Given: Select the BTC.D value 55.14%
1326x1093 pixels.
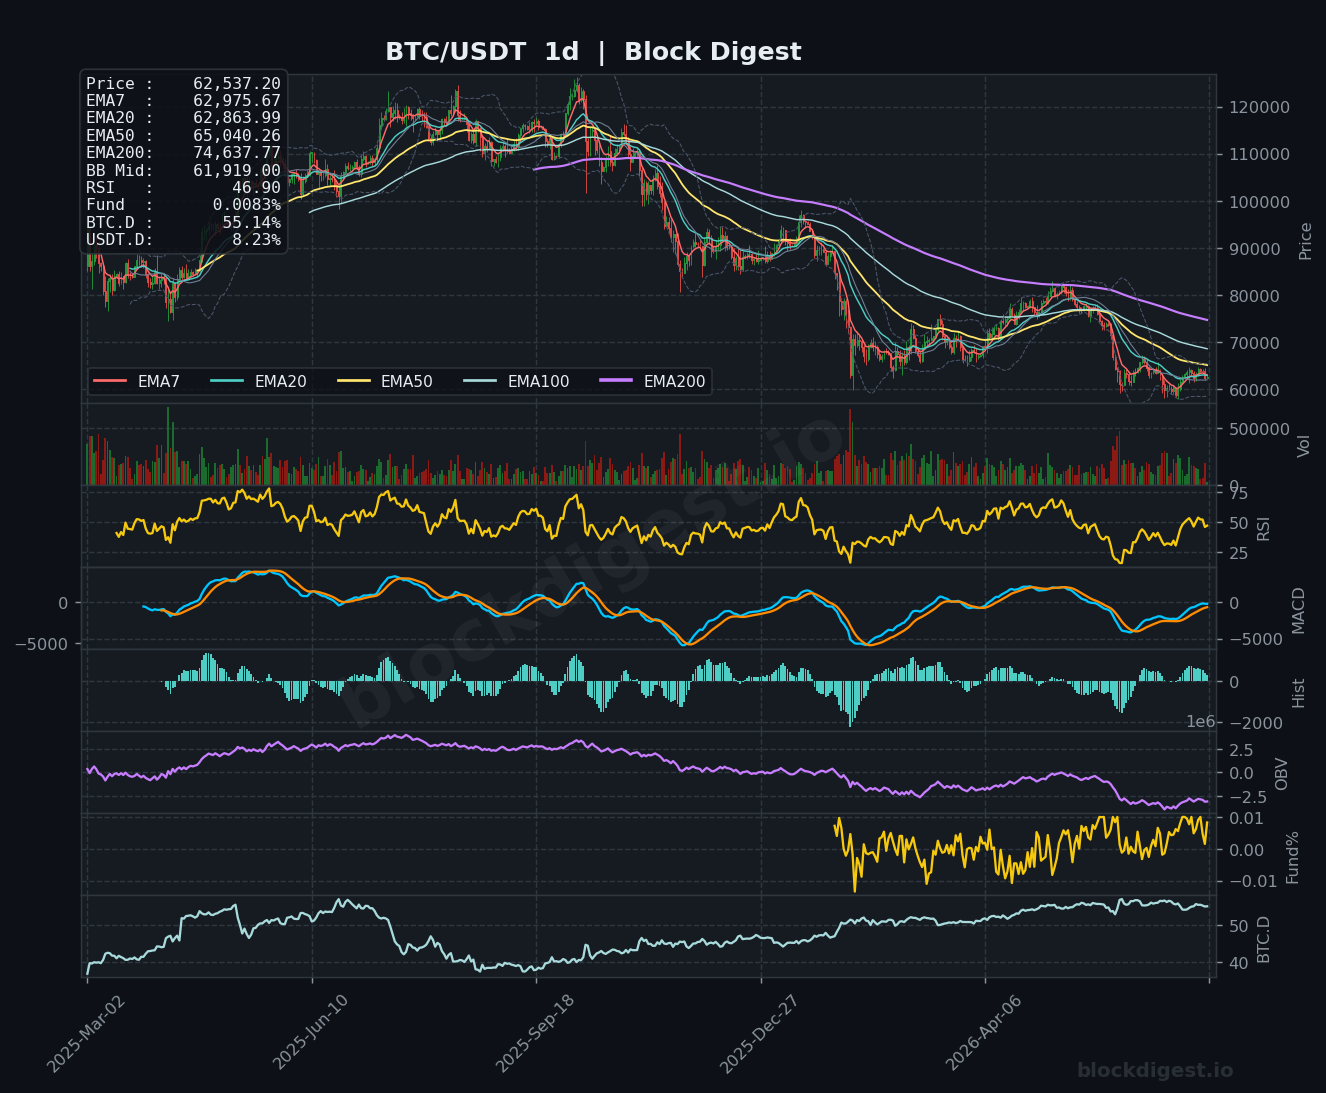Looking at the screenshot, I should point(252,223).
